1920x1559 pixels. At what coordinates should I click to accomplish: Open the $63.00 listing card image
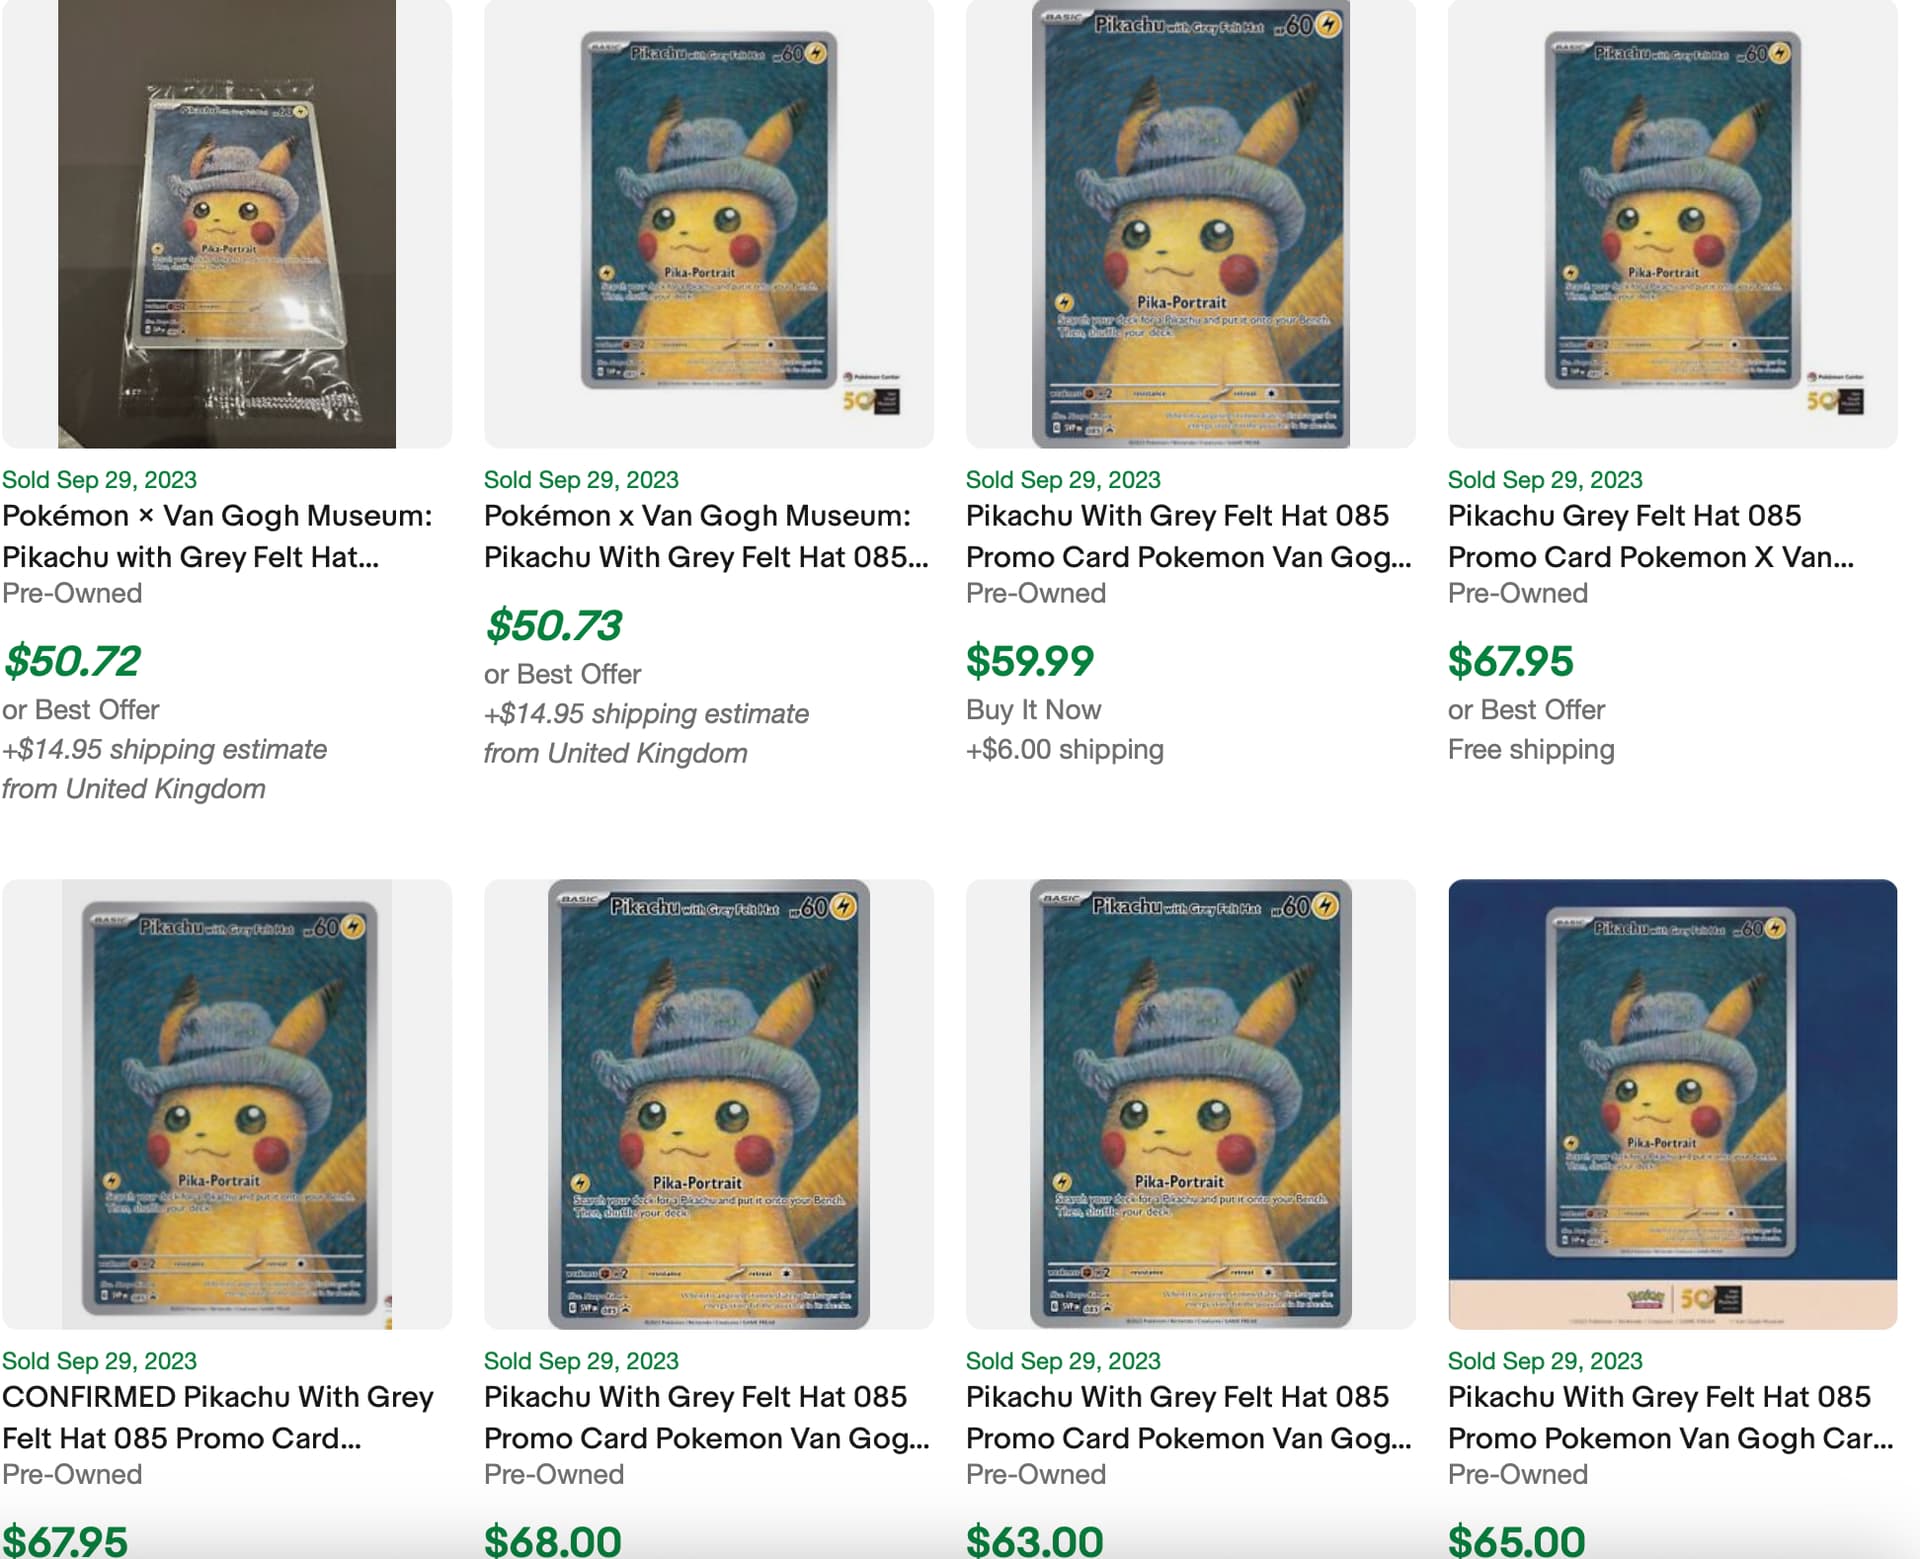click(x=1191, y=1104)
